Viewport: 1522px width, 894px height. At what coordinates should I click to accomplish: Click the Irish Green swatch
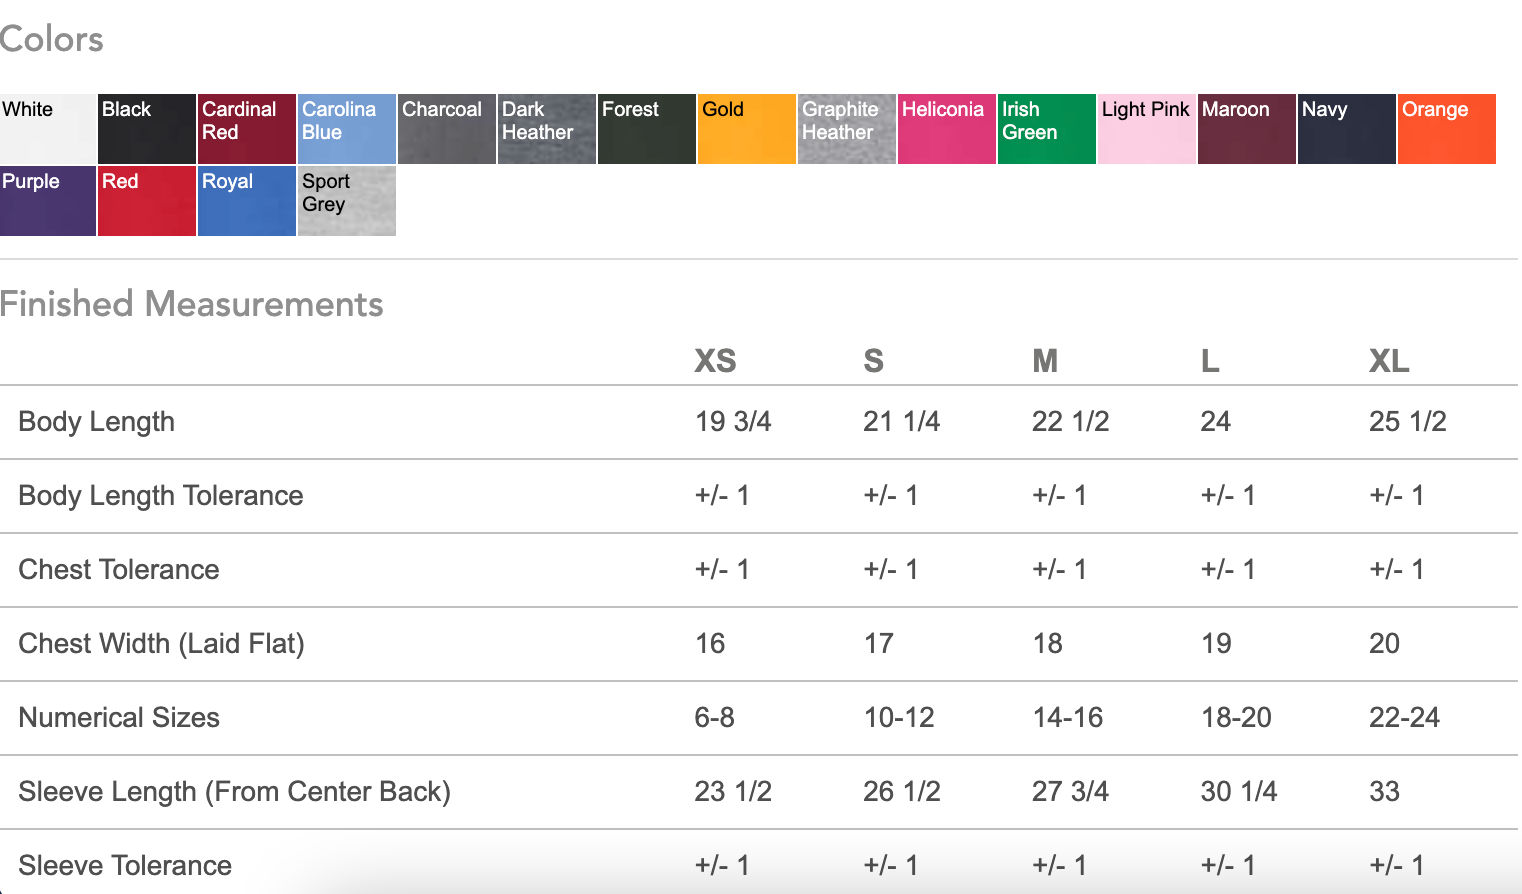[x=1047, y=129]
